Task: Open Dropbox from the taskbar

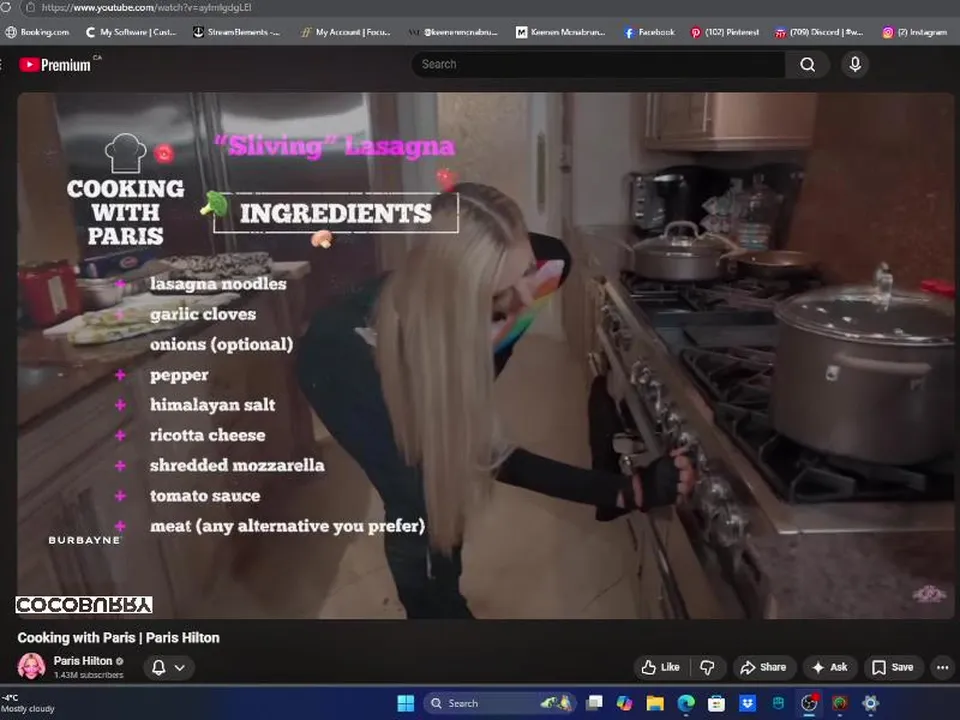Action: click(747, 703)
